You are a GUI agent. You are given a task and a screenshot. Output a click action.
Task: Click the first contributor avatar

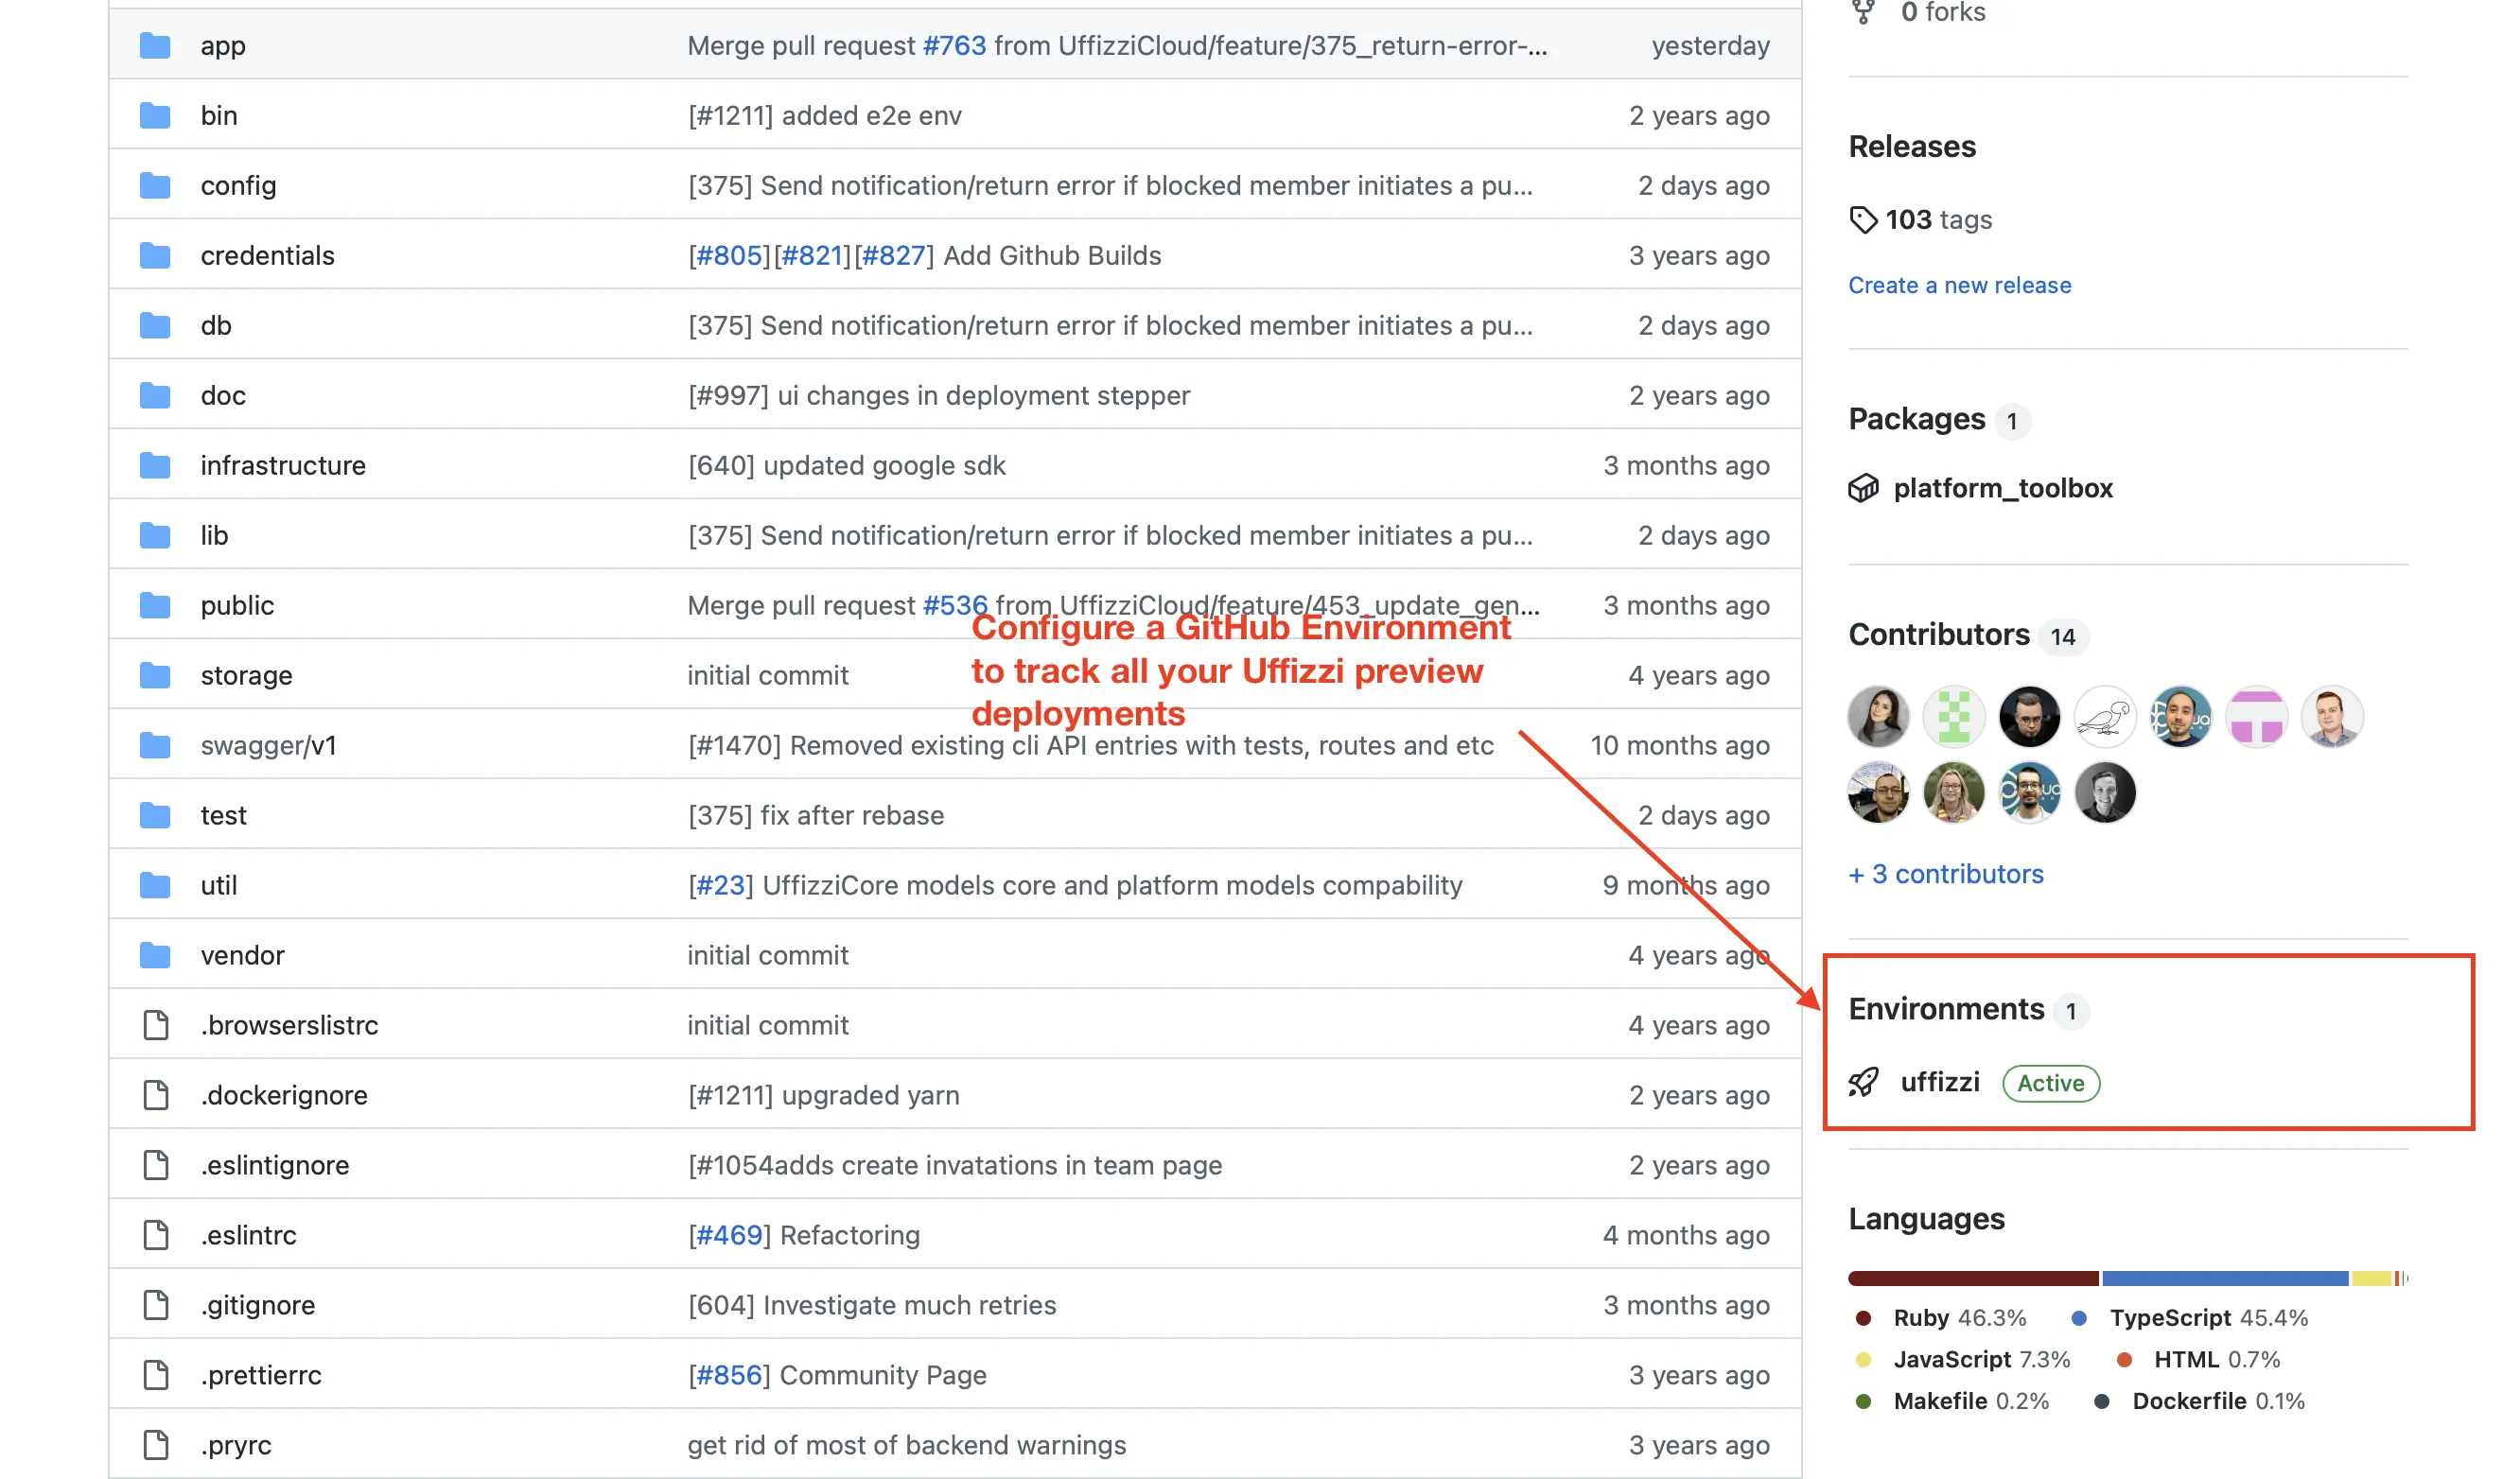(x=1878, y=716)
